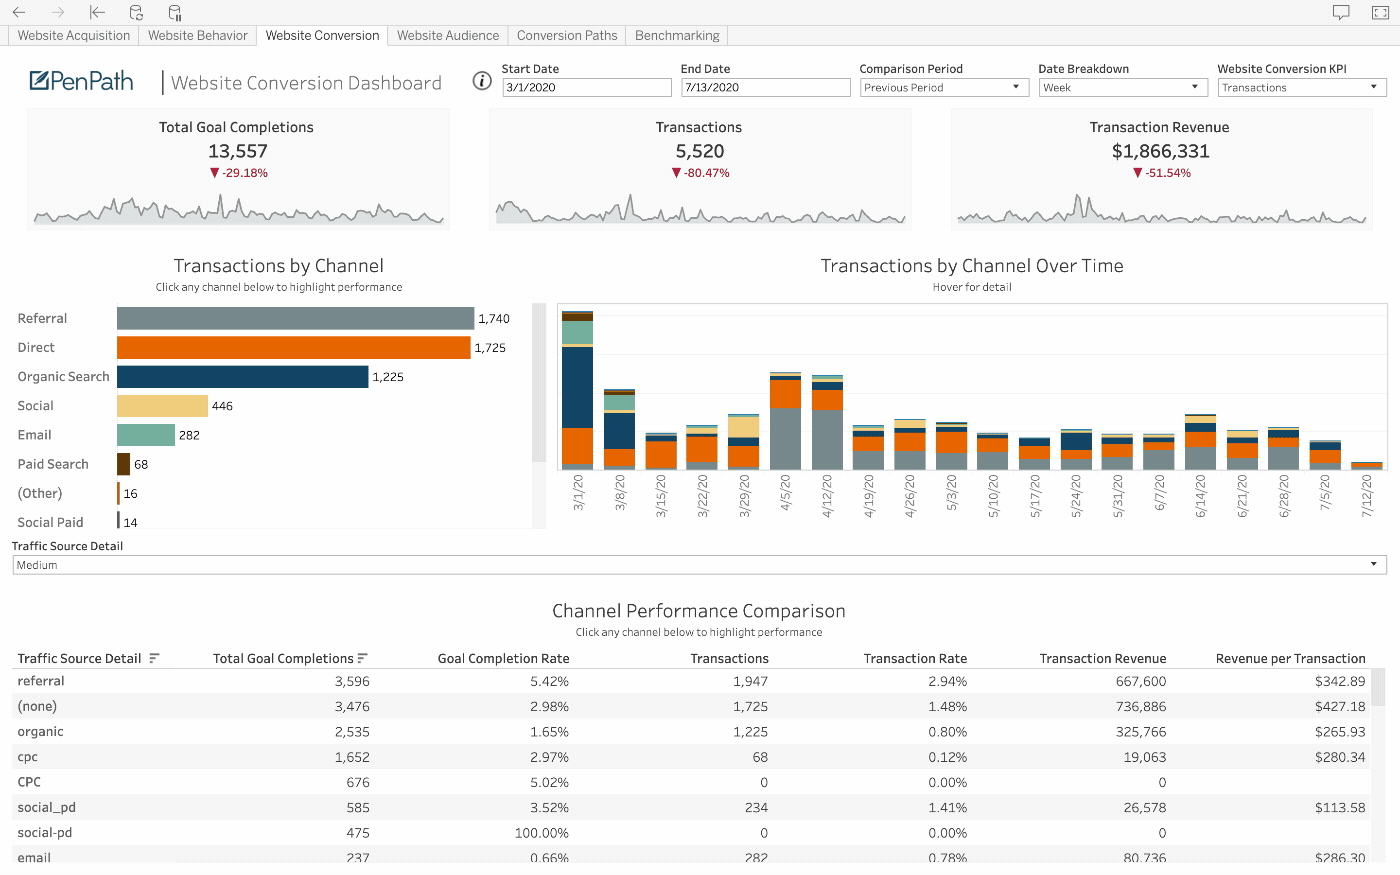Click the Transaction Revenue value $1,866,331

pyautogui.click(x=1161, y=151)
